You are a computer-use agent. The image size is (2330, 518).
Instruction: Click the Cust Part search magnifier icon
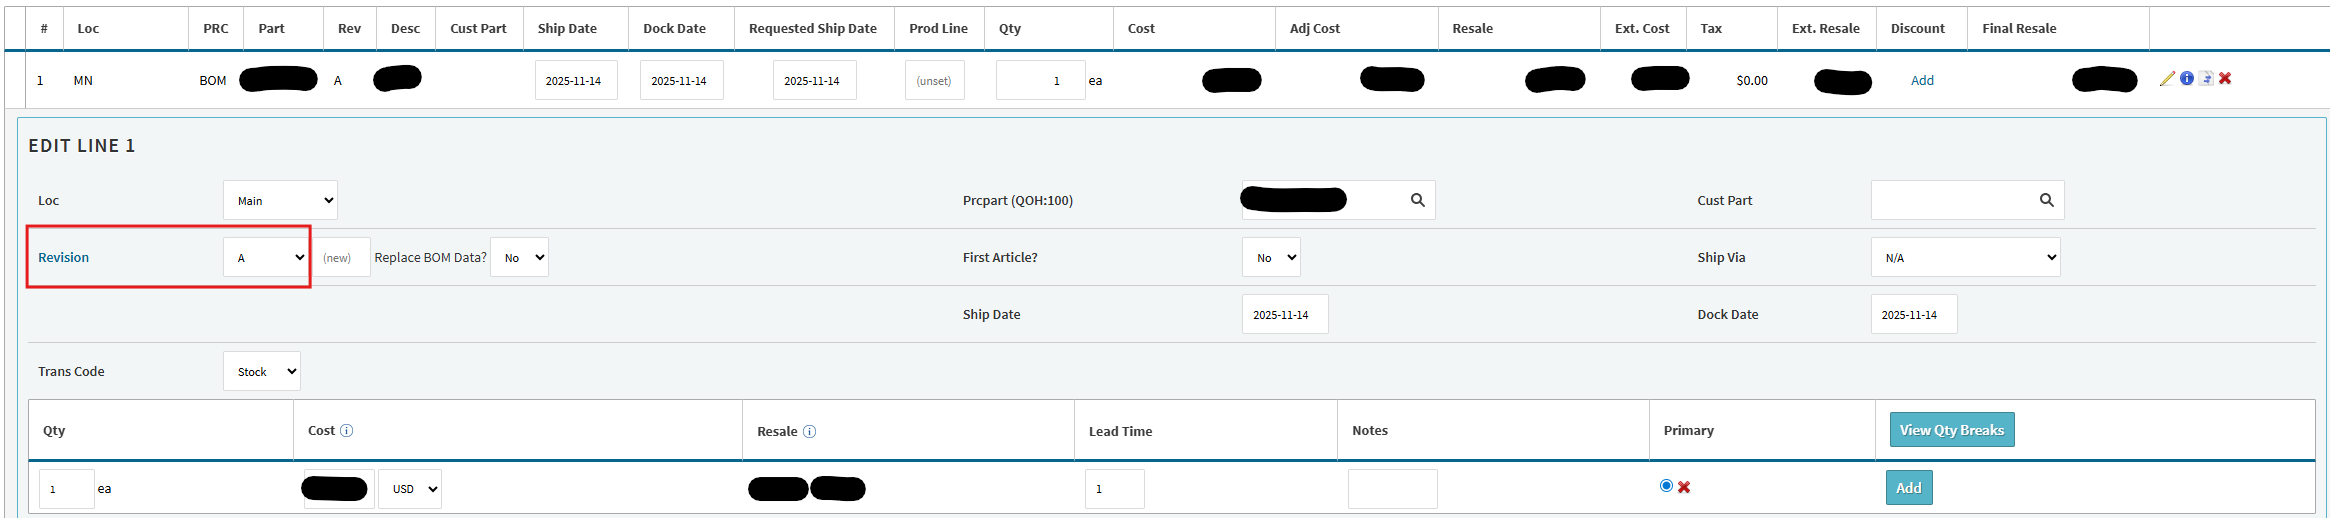(2046, 200)
